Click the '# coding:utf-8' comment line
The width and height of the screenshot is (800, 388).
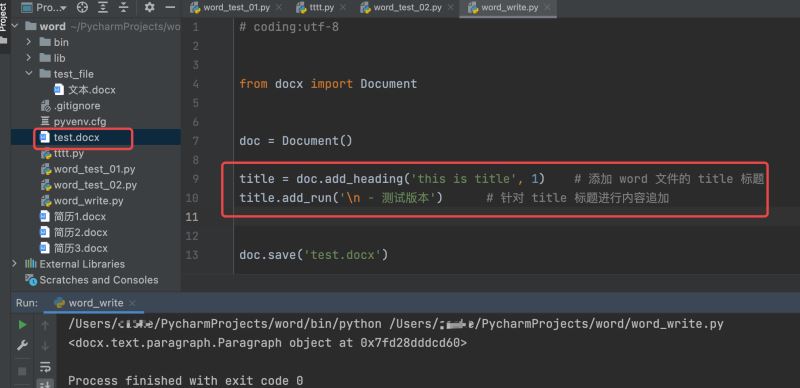tap(289, 27)
